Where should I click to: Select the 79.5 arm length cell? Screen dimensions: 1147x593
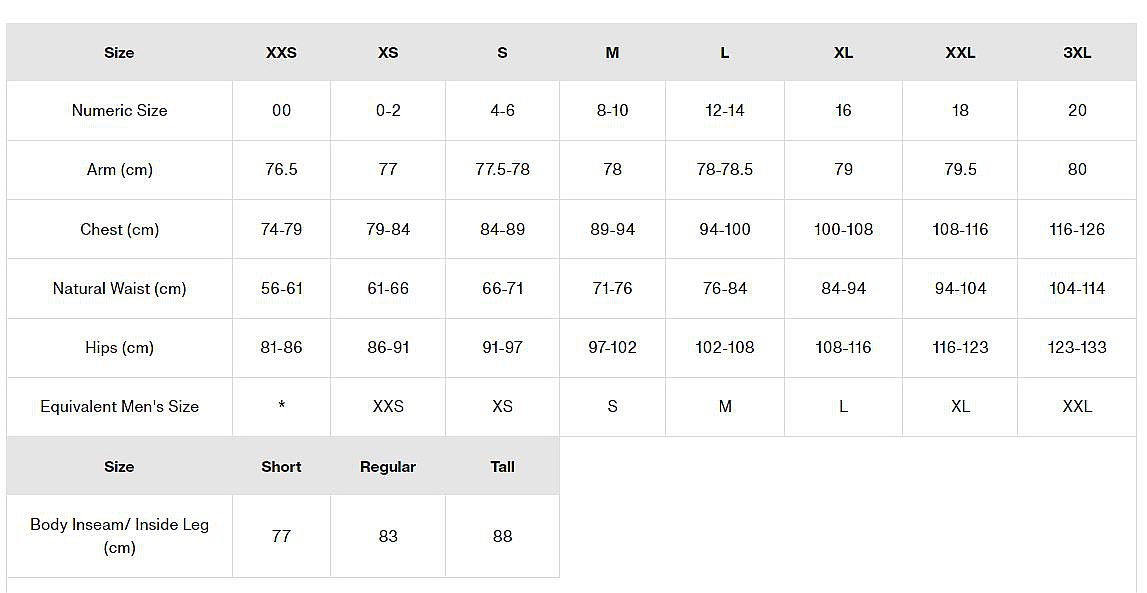coord(960,170)
